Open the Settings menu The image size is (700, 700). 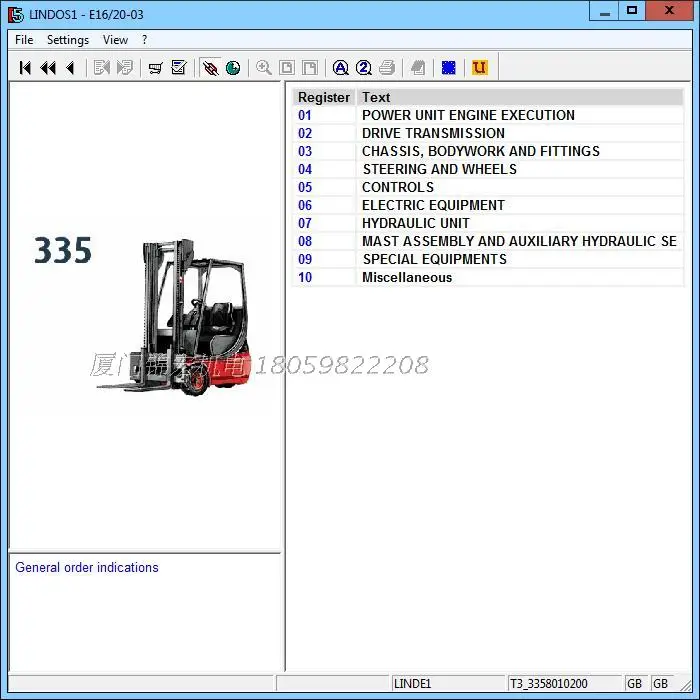68,40
